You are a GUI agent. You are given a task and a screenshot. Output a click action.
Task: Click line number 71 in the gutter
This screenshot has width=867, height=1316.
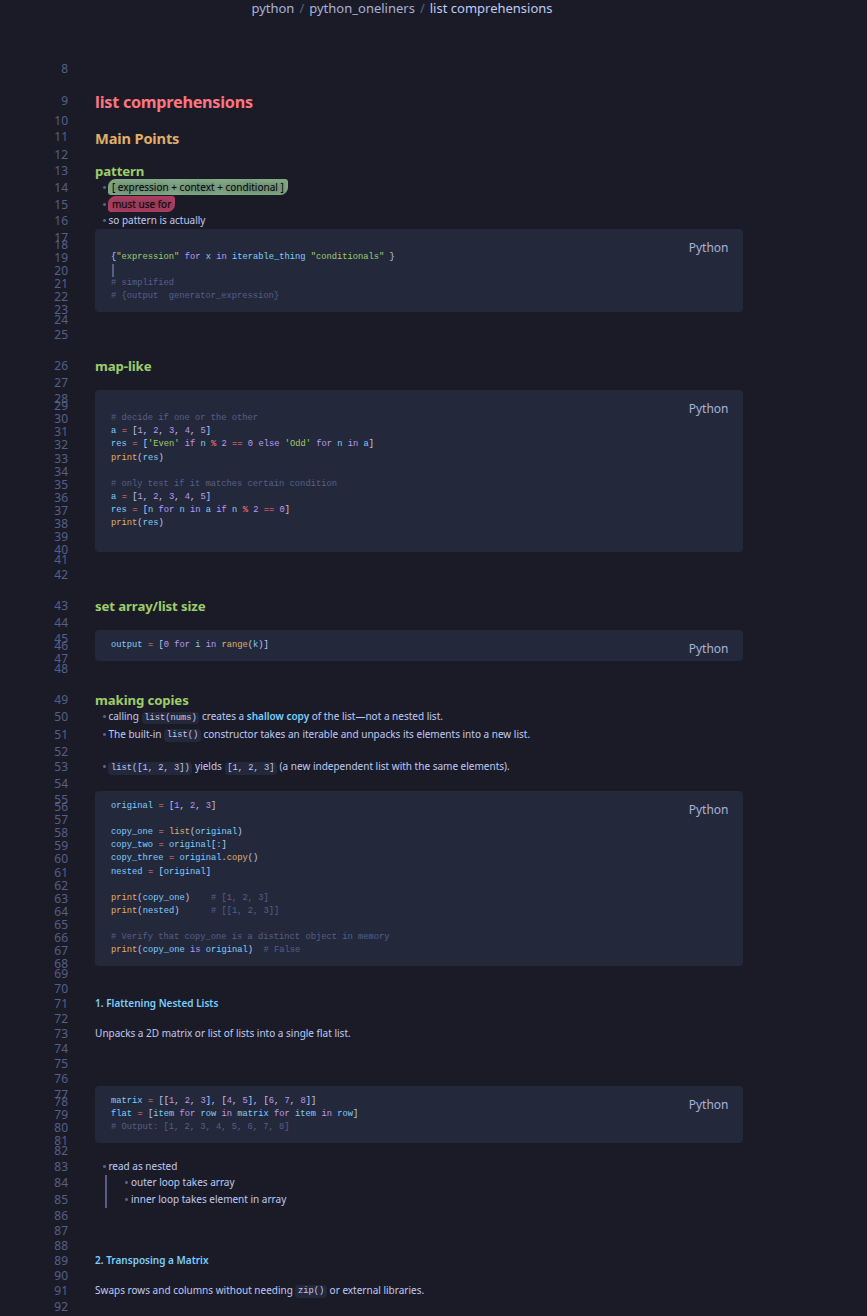pyautogui.click(x=61, y=1003)
